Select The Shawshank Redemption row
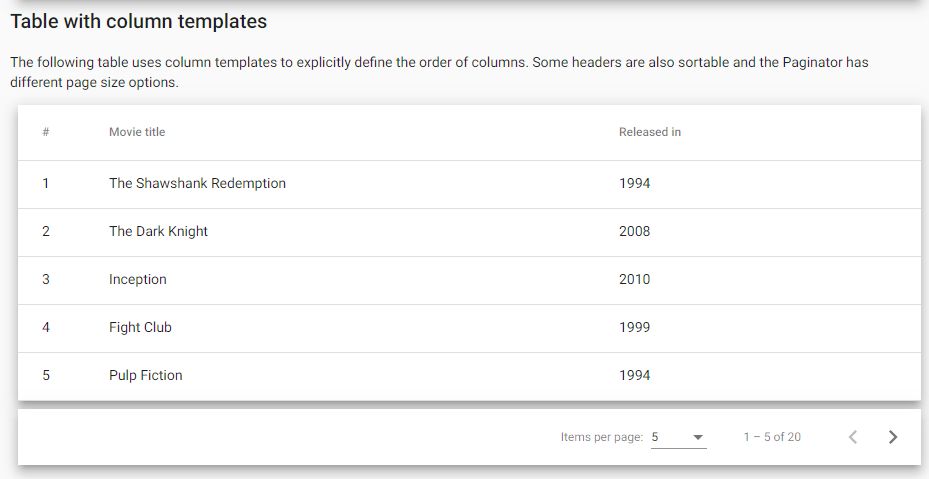The height and width of the screenshot is (479, 929). [469, 184]
